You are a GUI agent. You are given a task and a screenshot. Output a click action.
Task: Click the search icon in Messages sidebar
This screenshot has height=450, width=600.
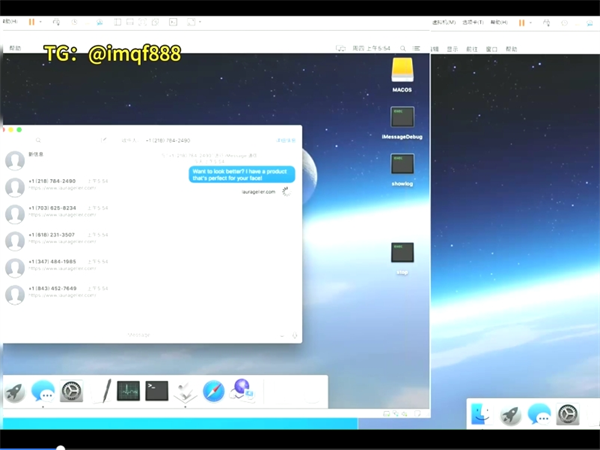38,141
